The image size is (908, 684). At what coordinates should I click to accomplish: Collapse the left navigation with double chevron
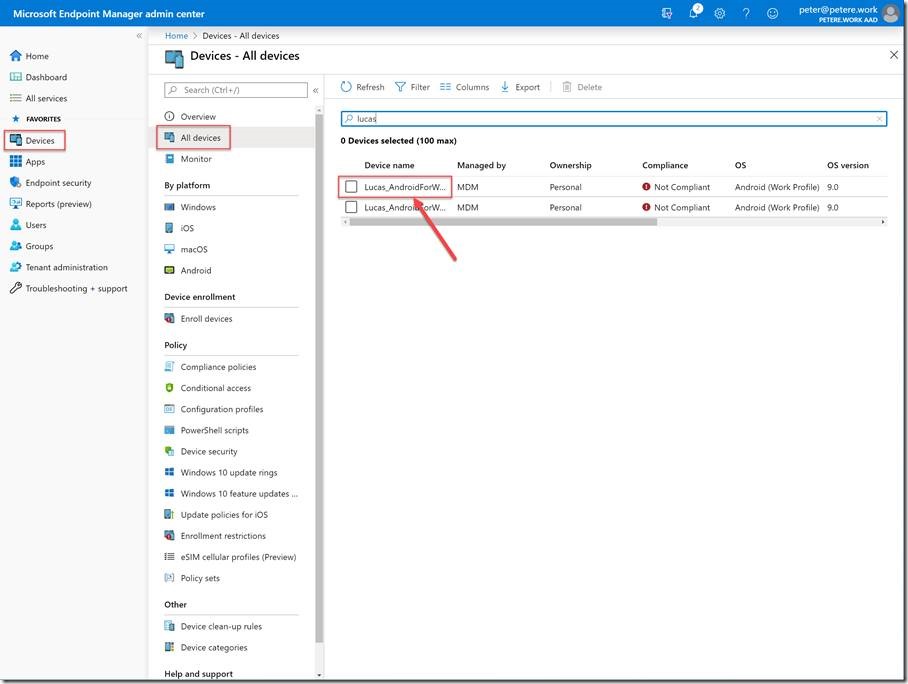(139, 36)
